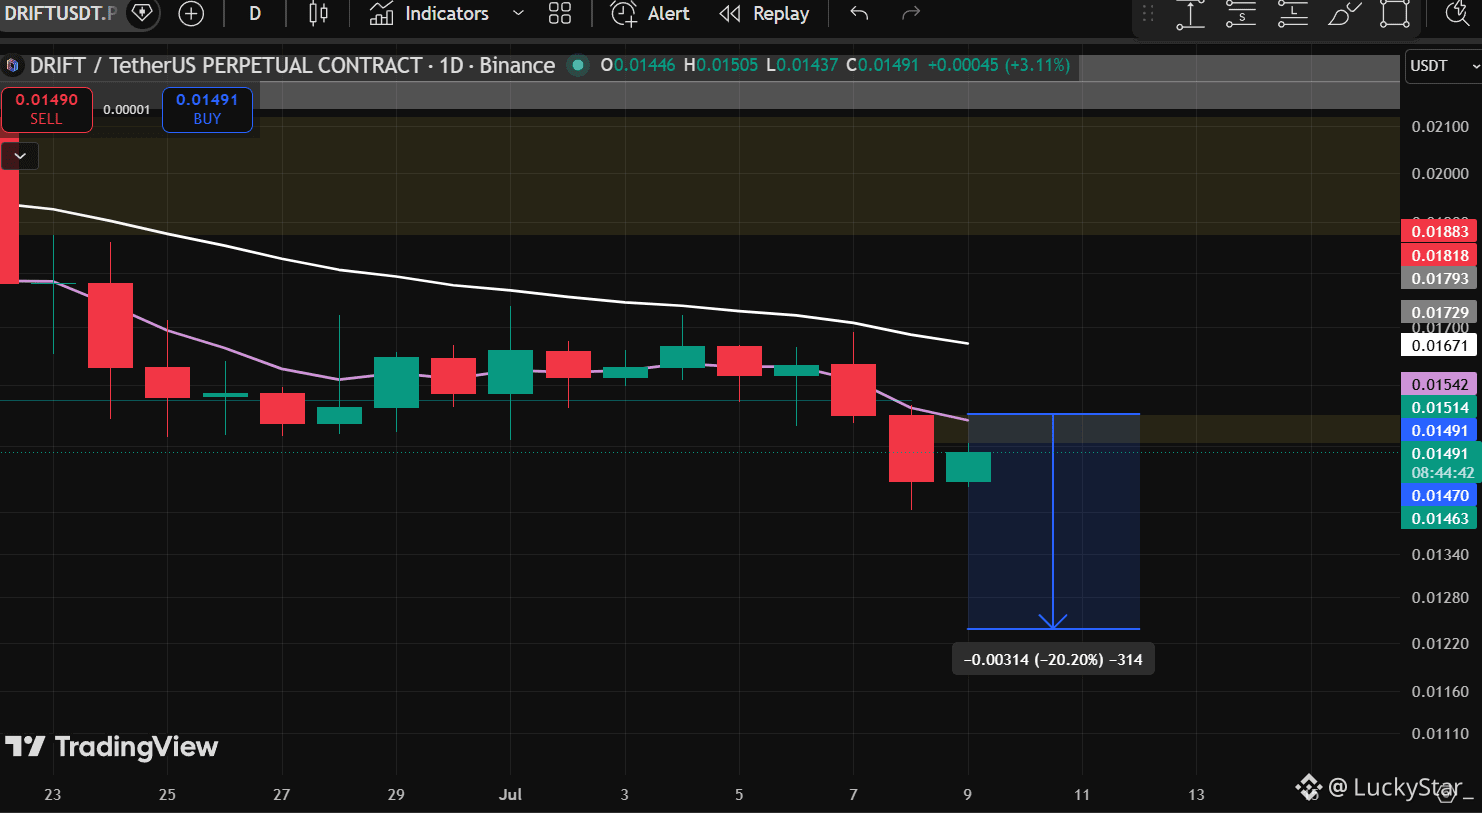This screenshot has height=813, width=1482.
Task: Expand the favorite indicators chevron
Action: (518, 14)
